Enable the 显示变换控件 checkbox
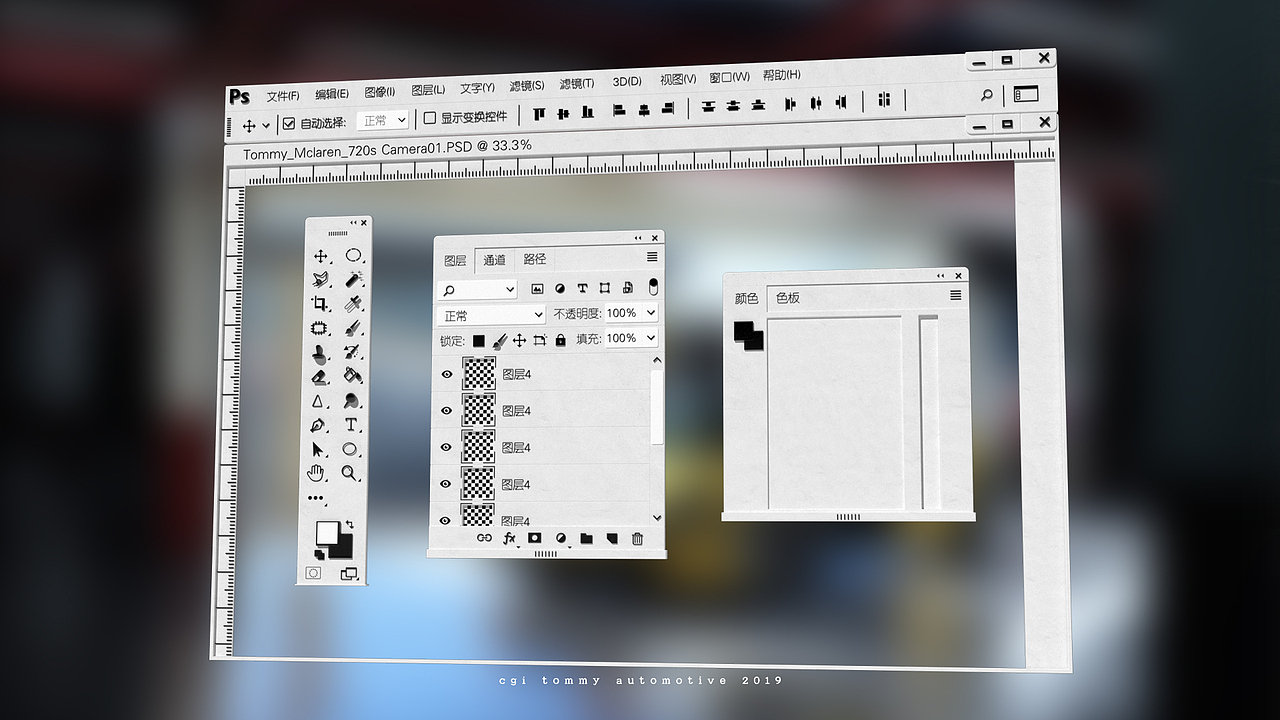Image resolution: width=1280 pixels, height=720 pixels. pos(430,118)
